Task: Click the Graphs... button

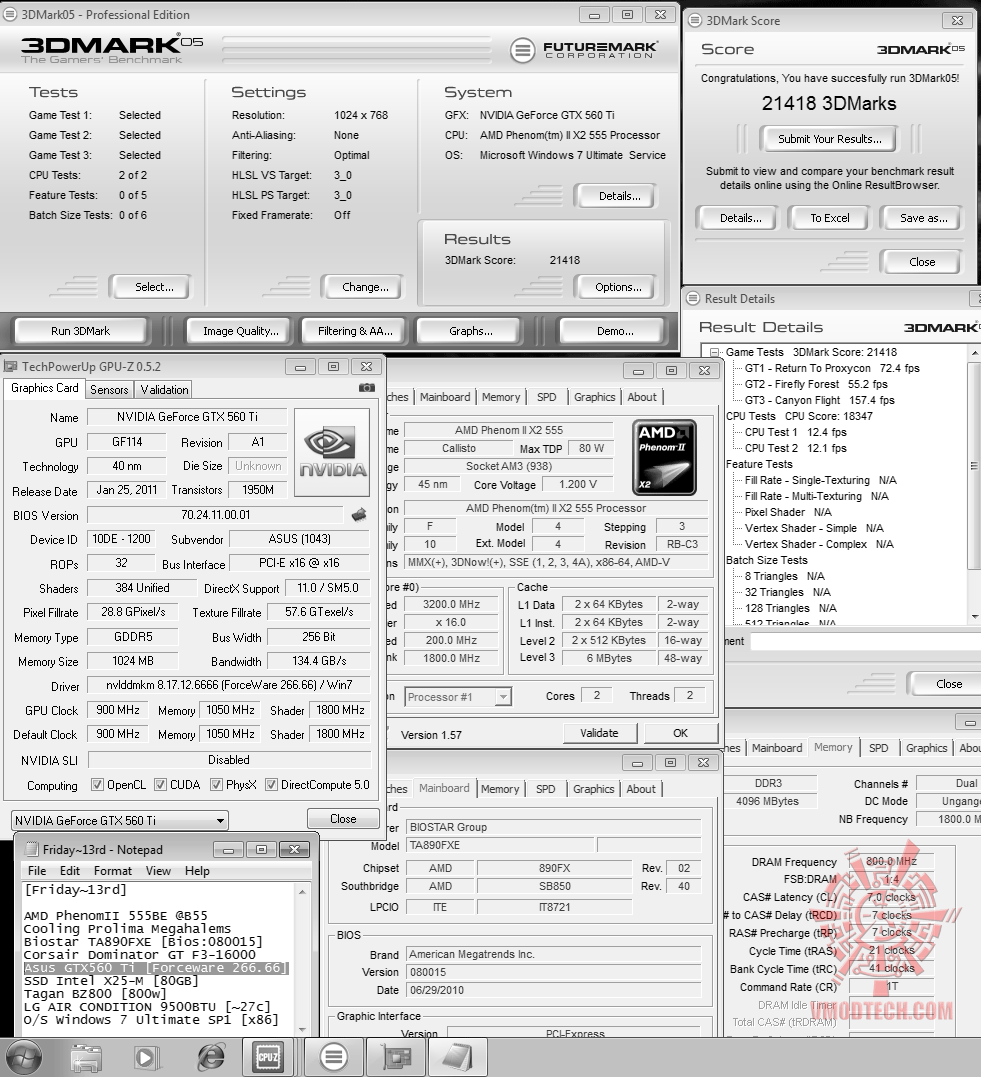Action: [471, 331]
